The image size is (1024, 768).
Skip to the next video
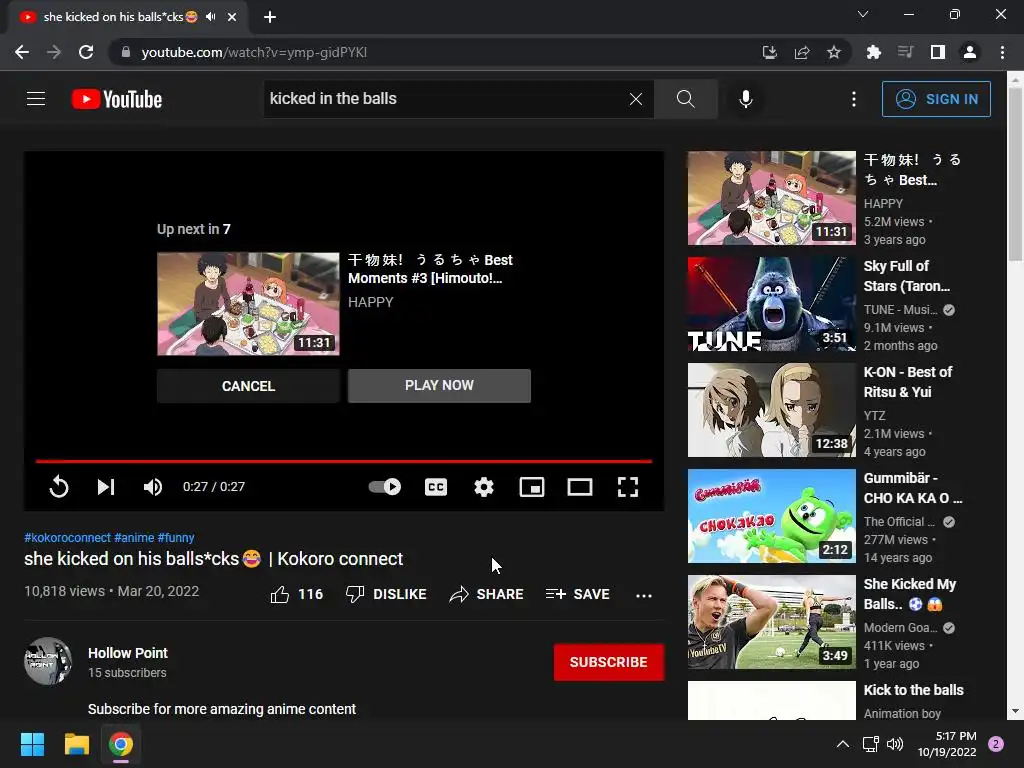[106, 487]
